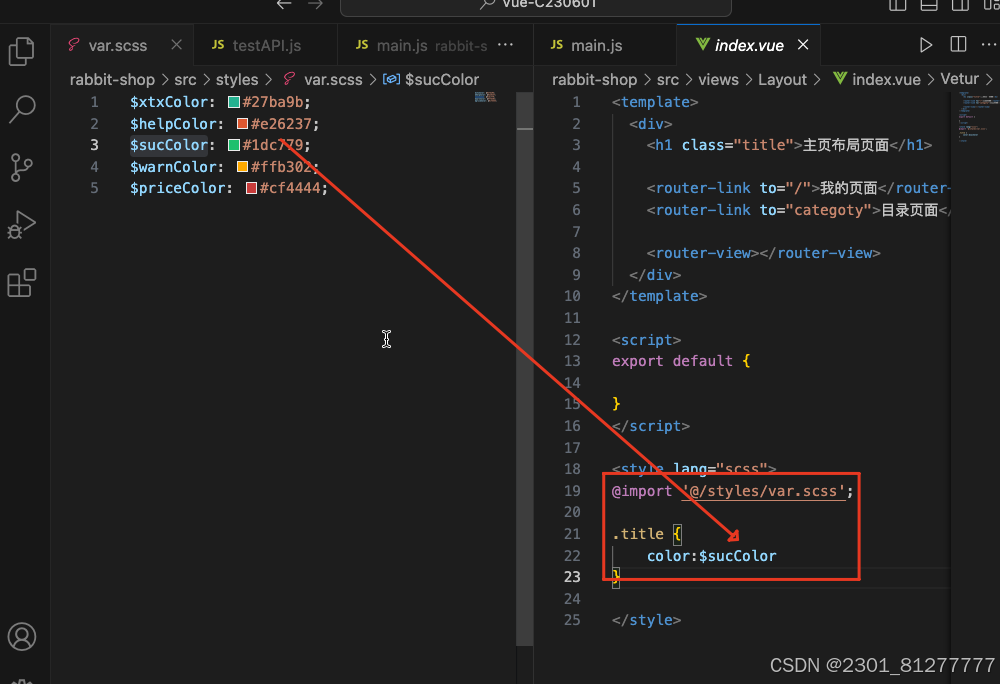Open the Search view in activity bar

(x=22, y=109)
